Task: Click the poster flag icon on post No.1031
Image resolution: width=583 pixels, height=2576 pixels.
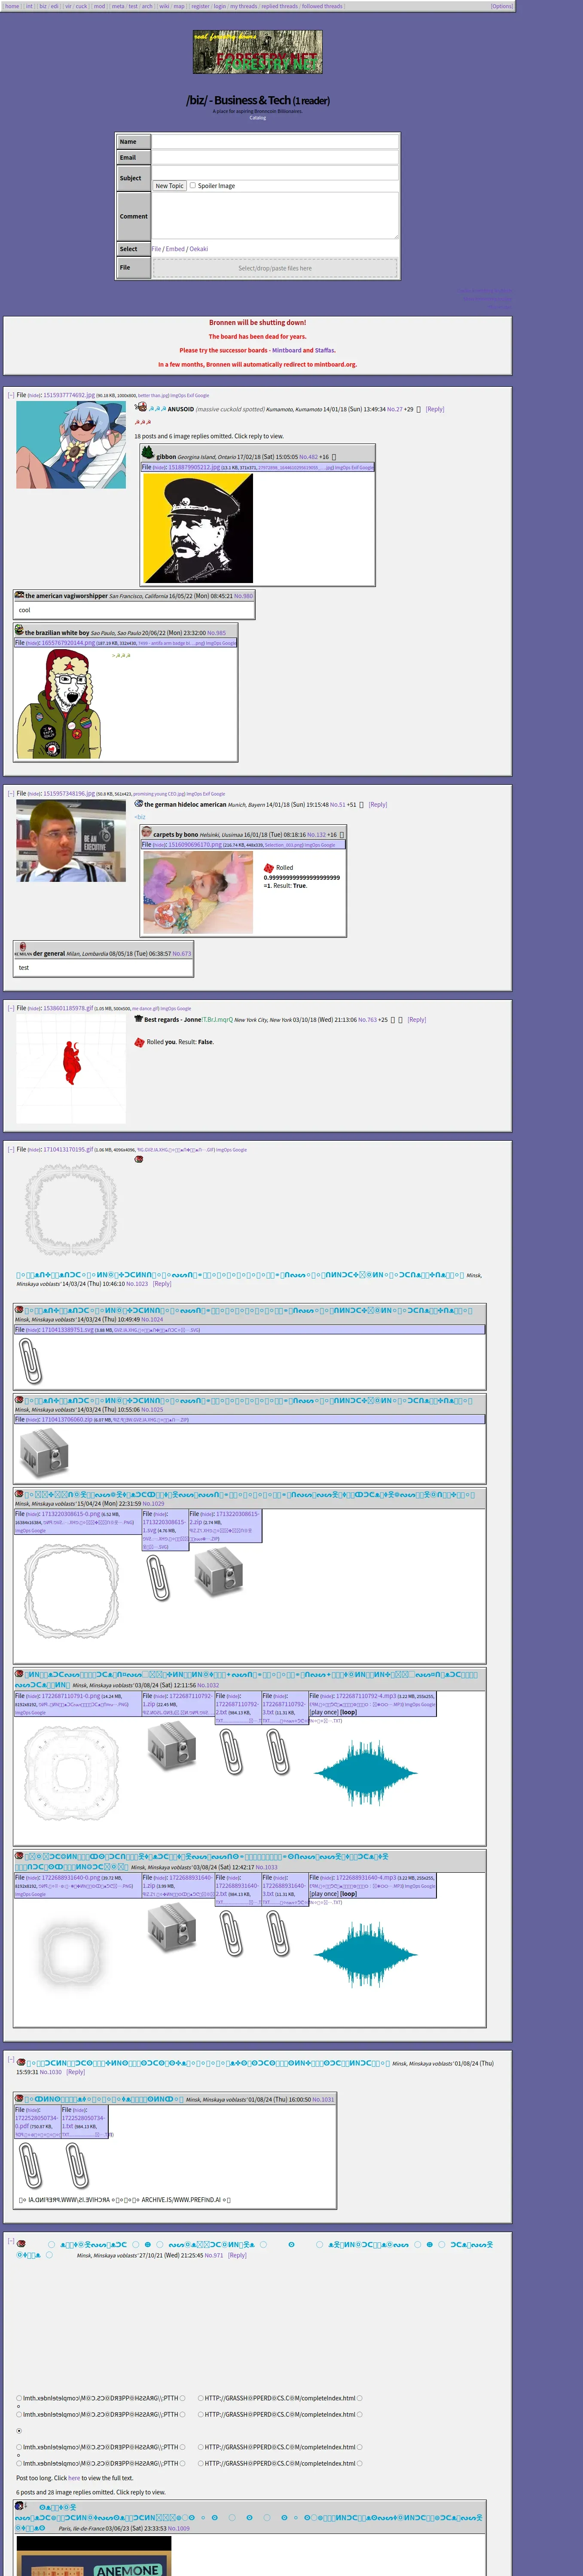Action: pyautogui.click(x=19, y=2098)
